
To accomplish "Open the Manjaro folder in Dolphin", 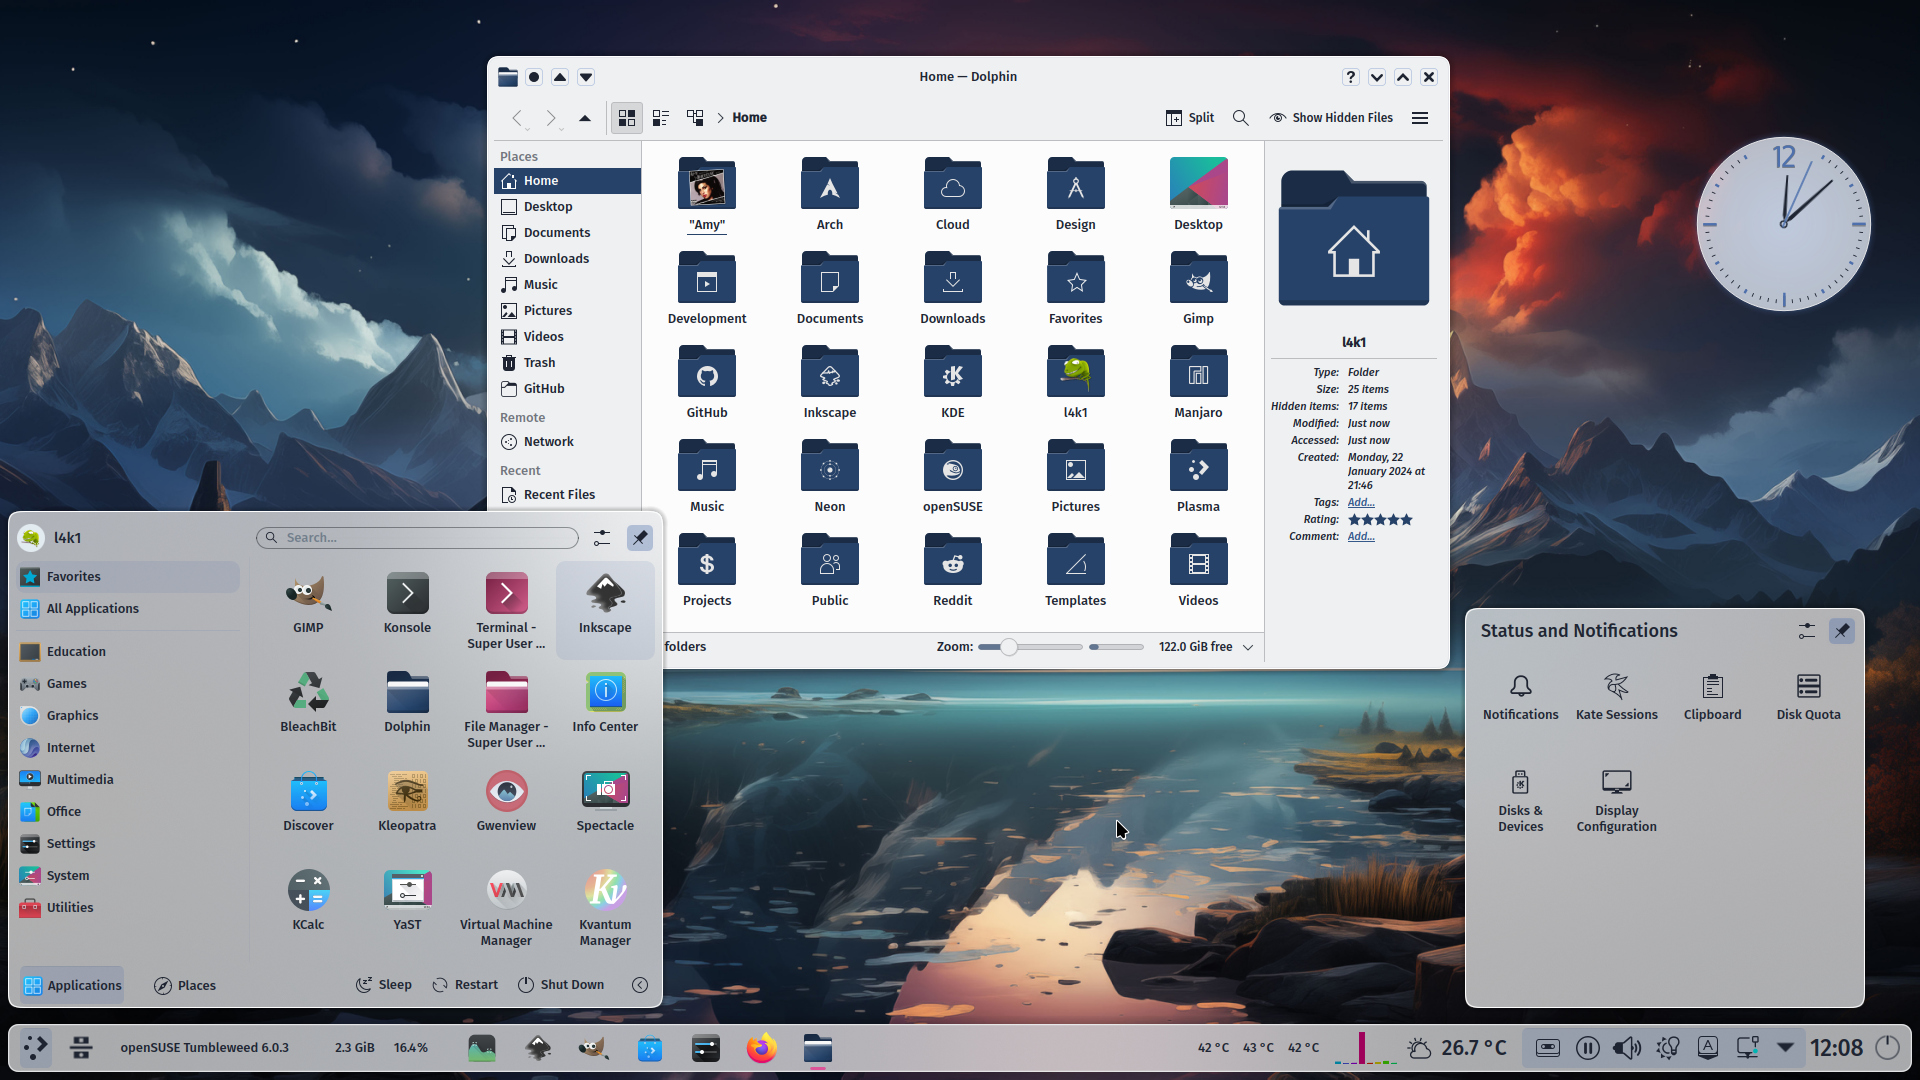I will tap(1198, 383).
